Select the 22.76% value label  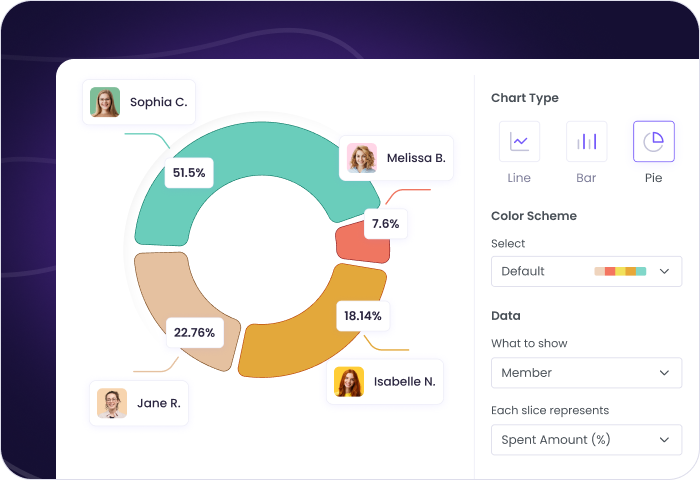coord(194,333)
